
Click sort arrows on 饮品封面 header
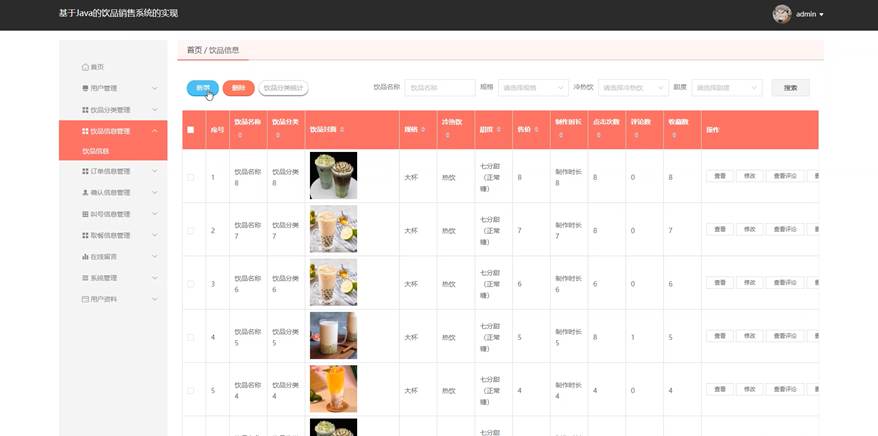[342, 129]
